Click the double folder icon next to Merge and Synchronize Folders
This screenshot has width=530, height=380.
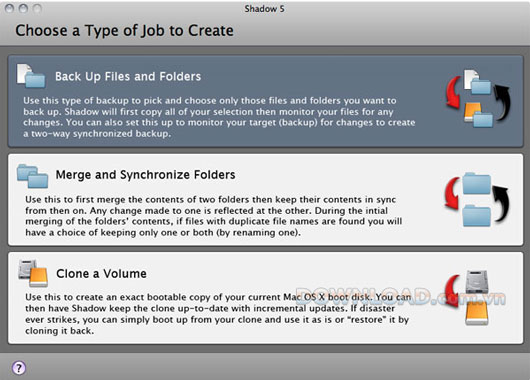tap(32, 176)
